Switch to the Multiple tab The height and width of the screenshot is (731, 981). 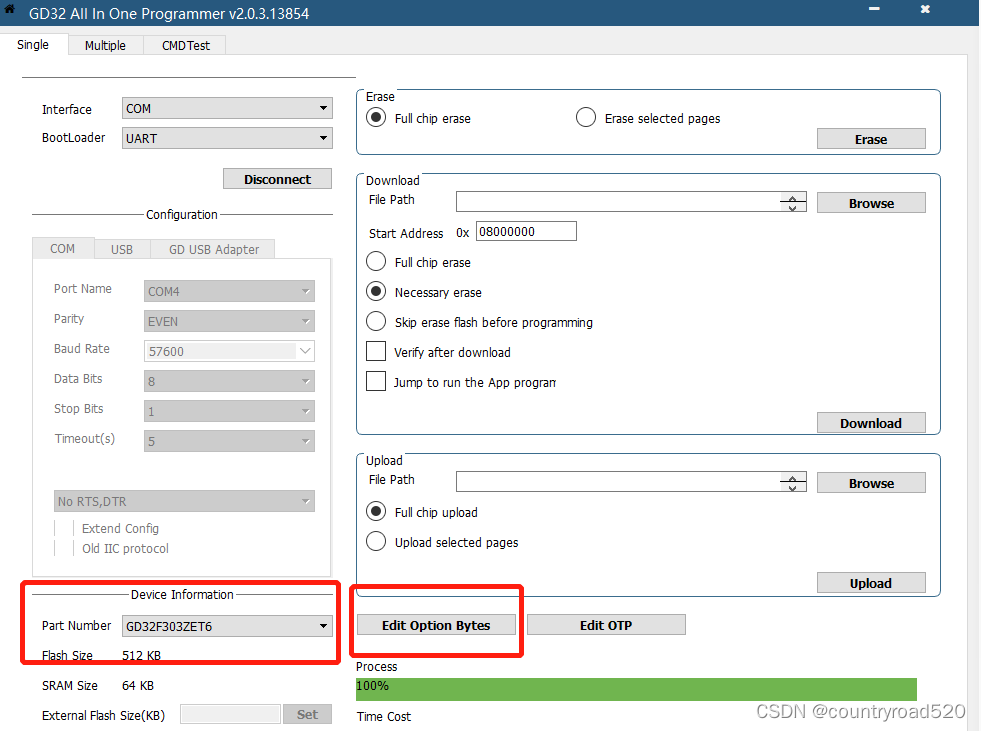tap(105, 45)
